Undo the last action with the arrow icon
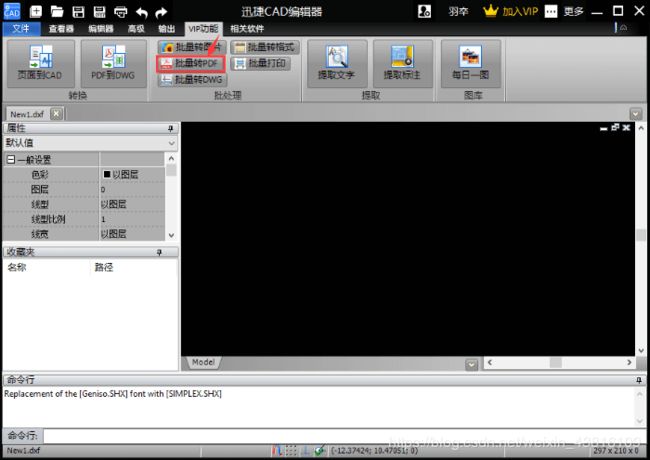 click(x=142, y=13)
